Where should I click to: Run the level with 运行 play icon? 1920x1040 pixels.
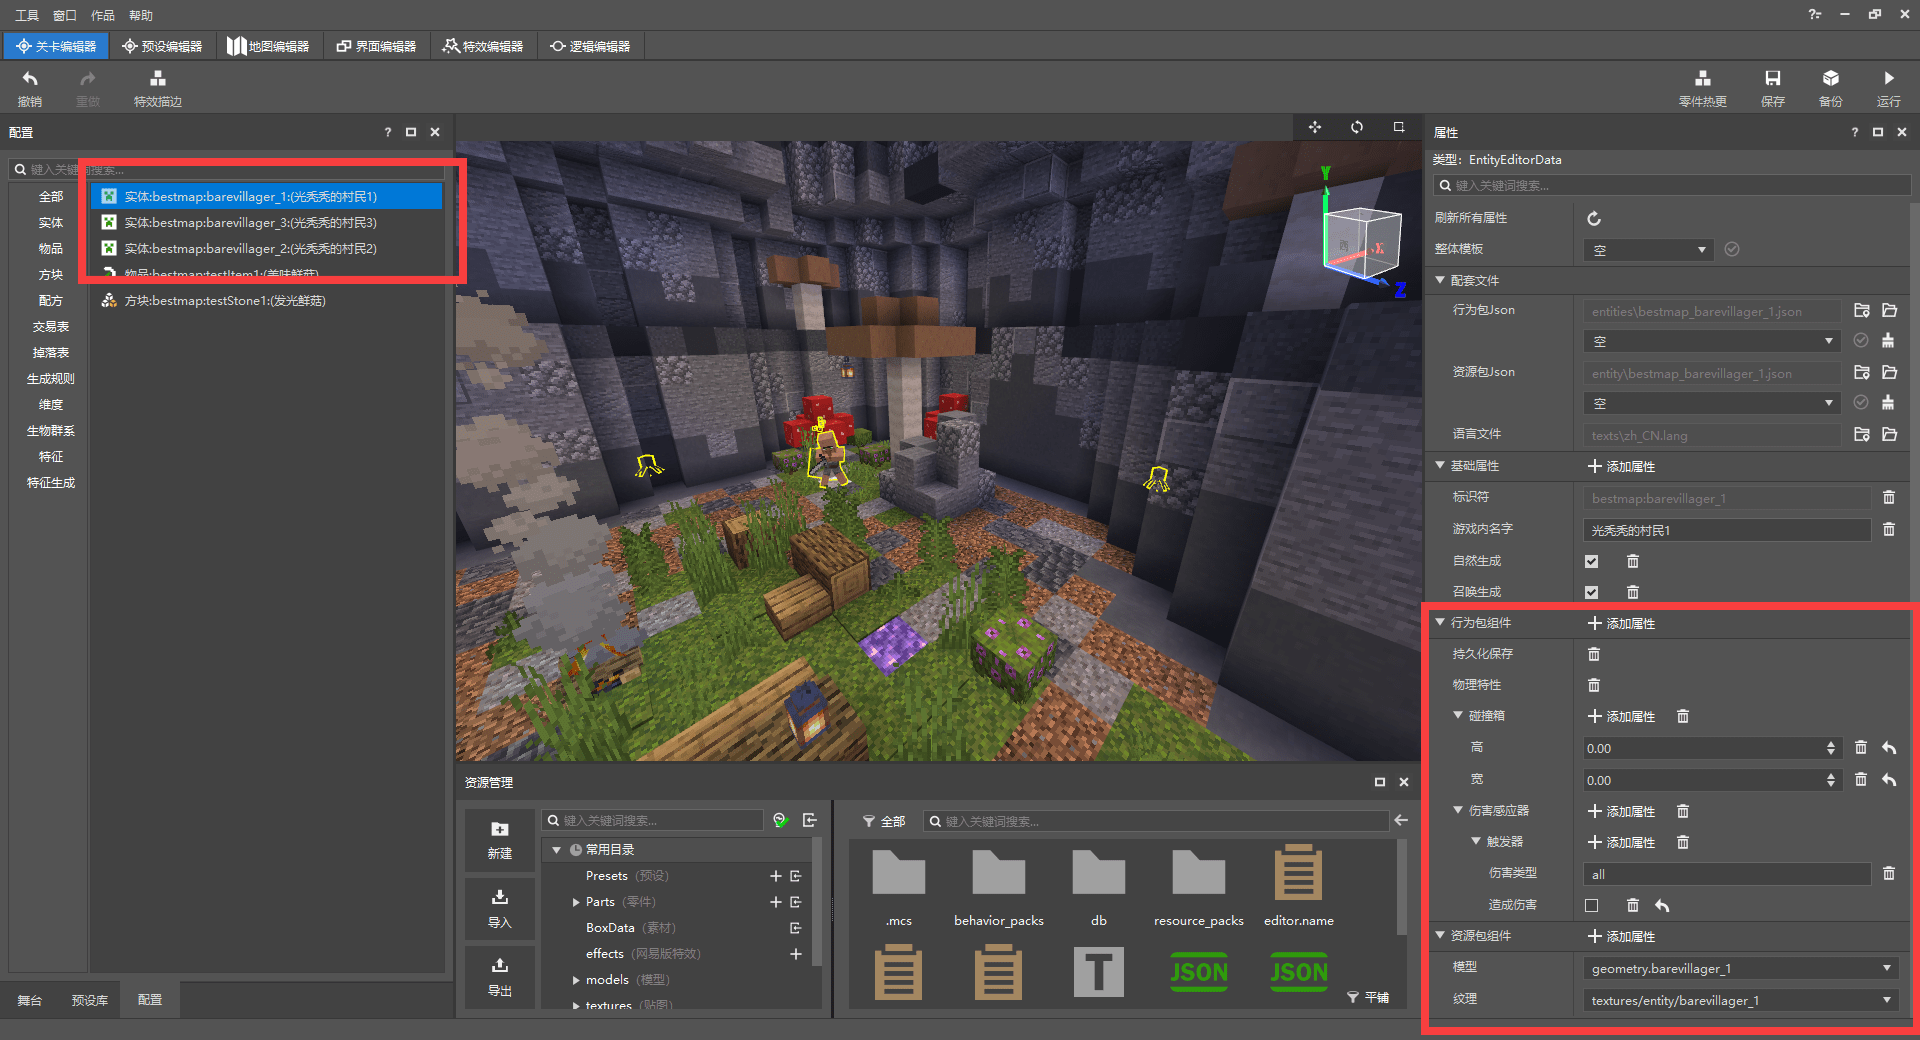[x=1888, y=79]
